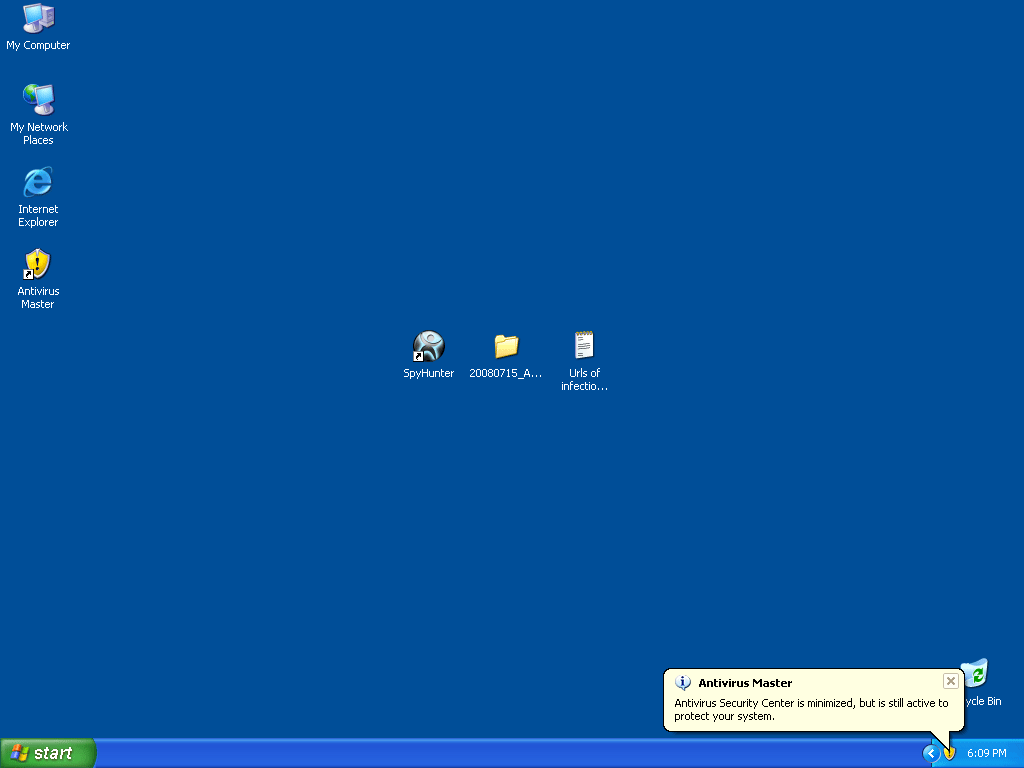The image size is (1024, 768).
Task: Click the Internet Explorer label text
Action: coord(38,216)
